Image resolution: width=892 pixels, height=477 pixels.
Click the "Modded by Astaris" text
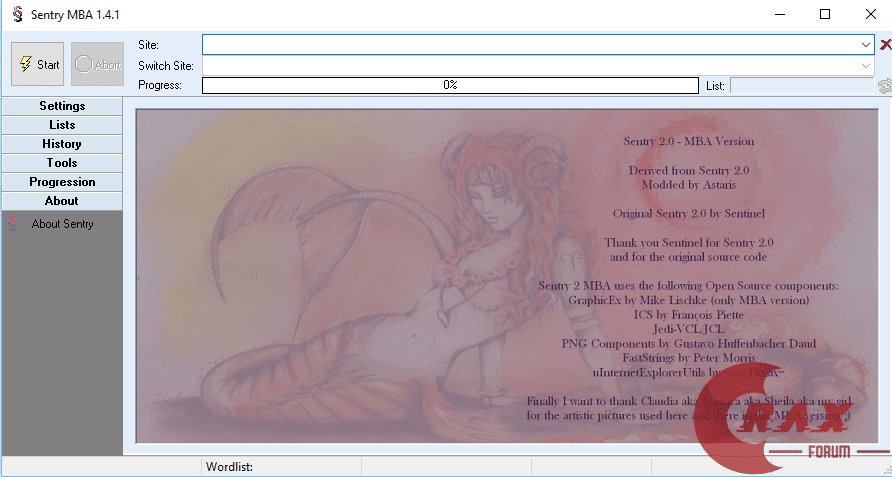pos(689,185)
